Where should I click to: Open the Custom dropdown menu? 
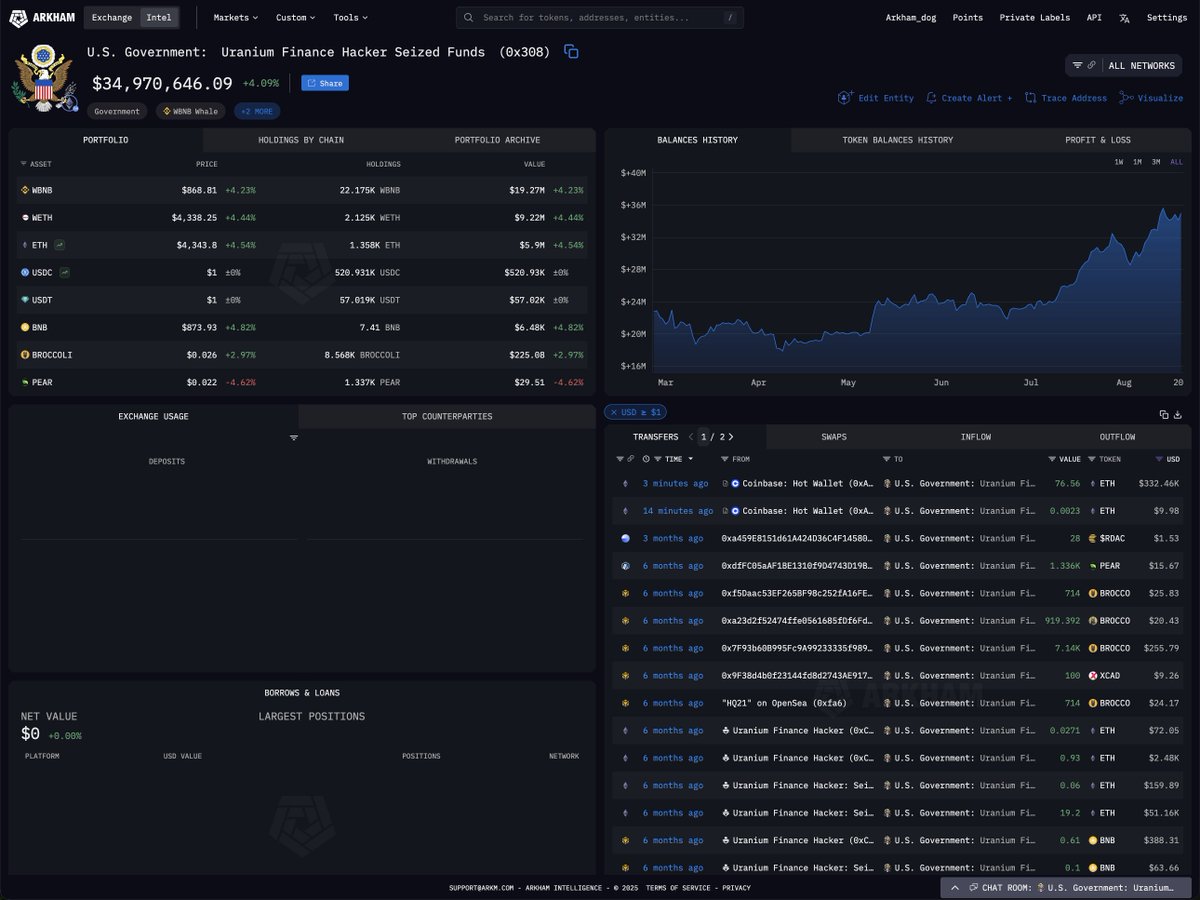point(295,18)
